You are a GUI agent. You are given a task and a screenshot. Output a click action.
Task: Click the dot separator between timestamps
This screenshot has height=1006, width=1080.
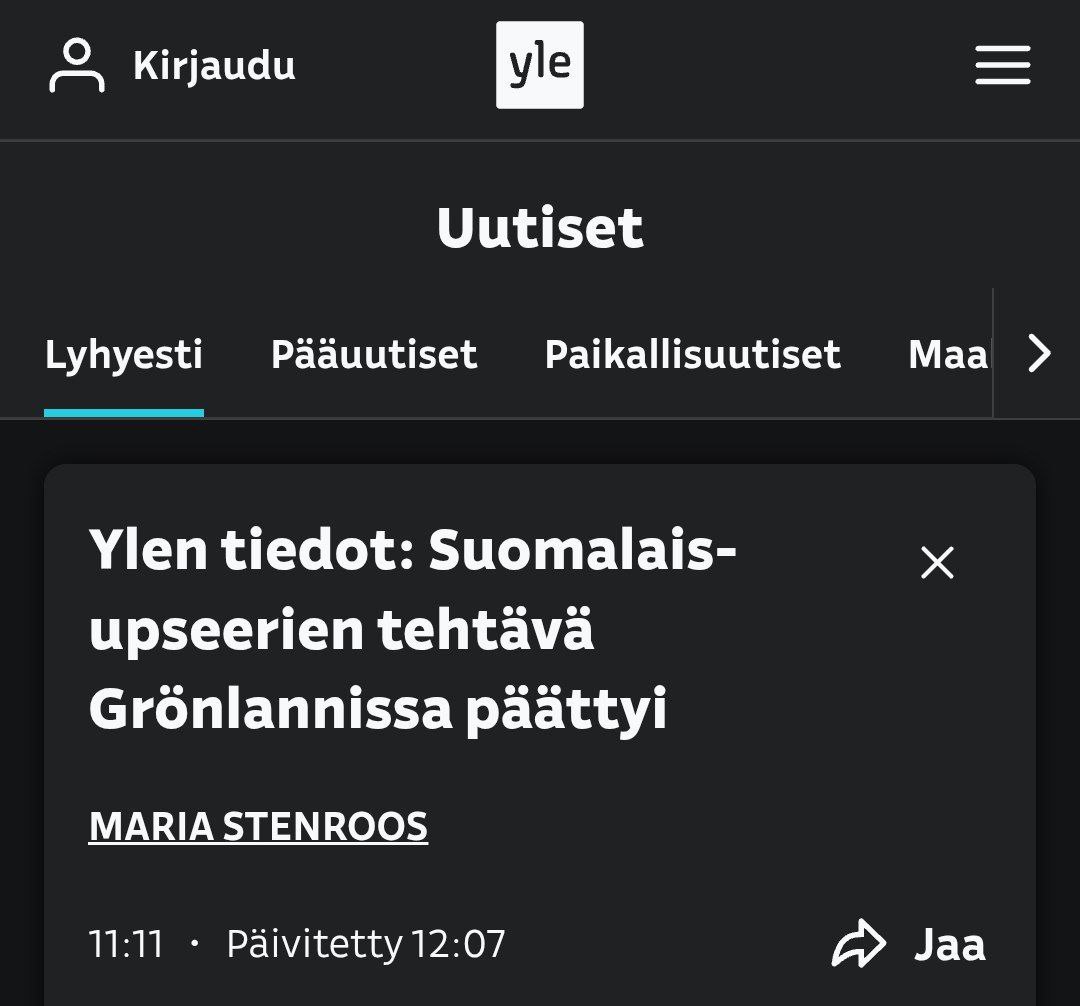(x=194, y=944)
